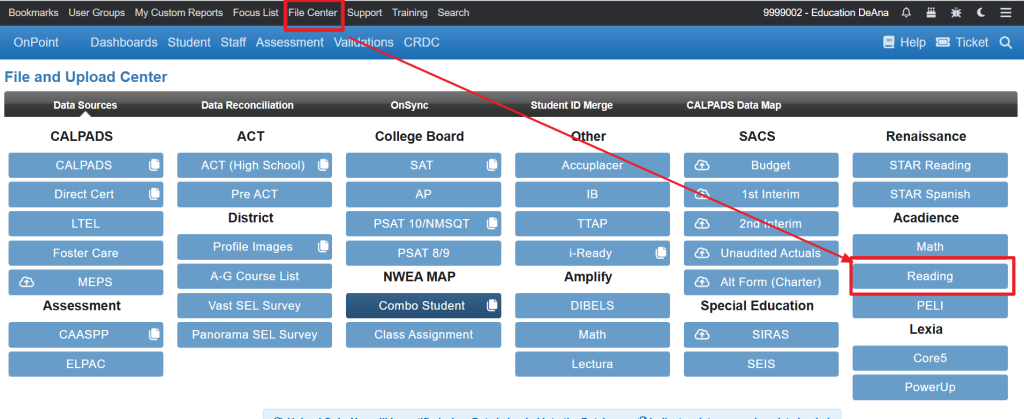Open the notifications bell icon
Image resolution: width=1024 pixels, height=419 pixels.
[906, 13]
